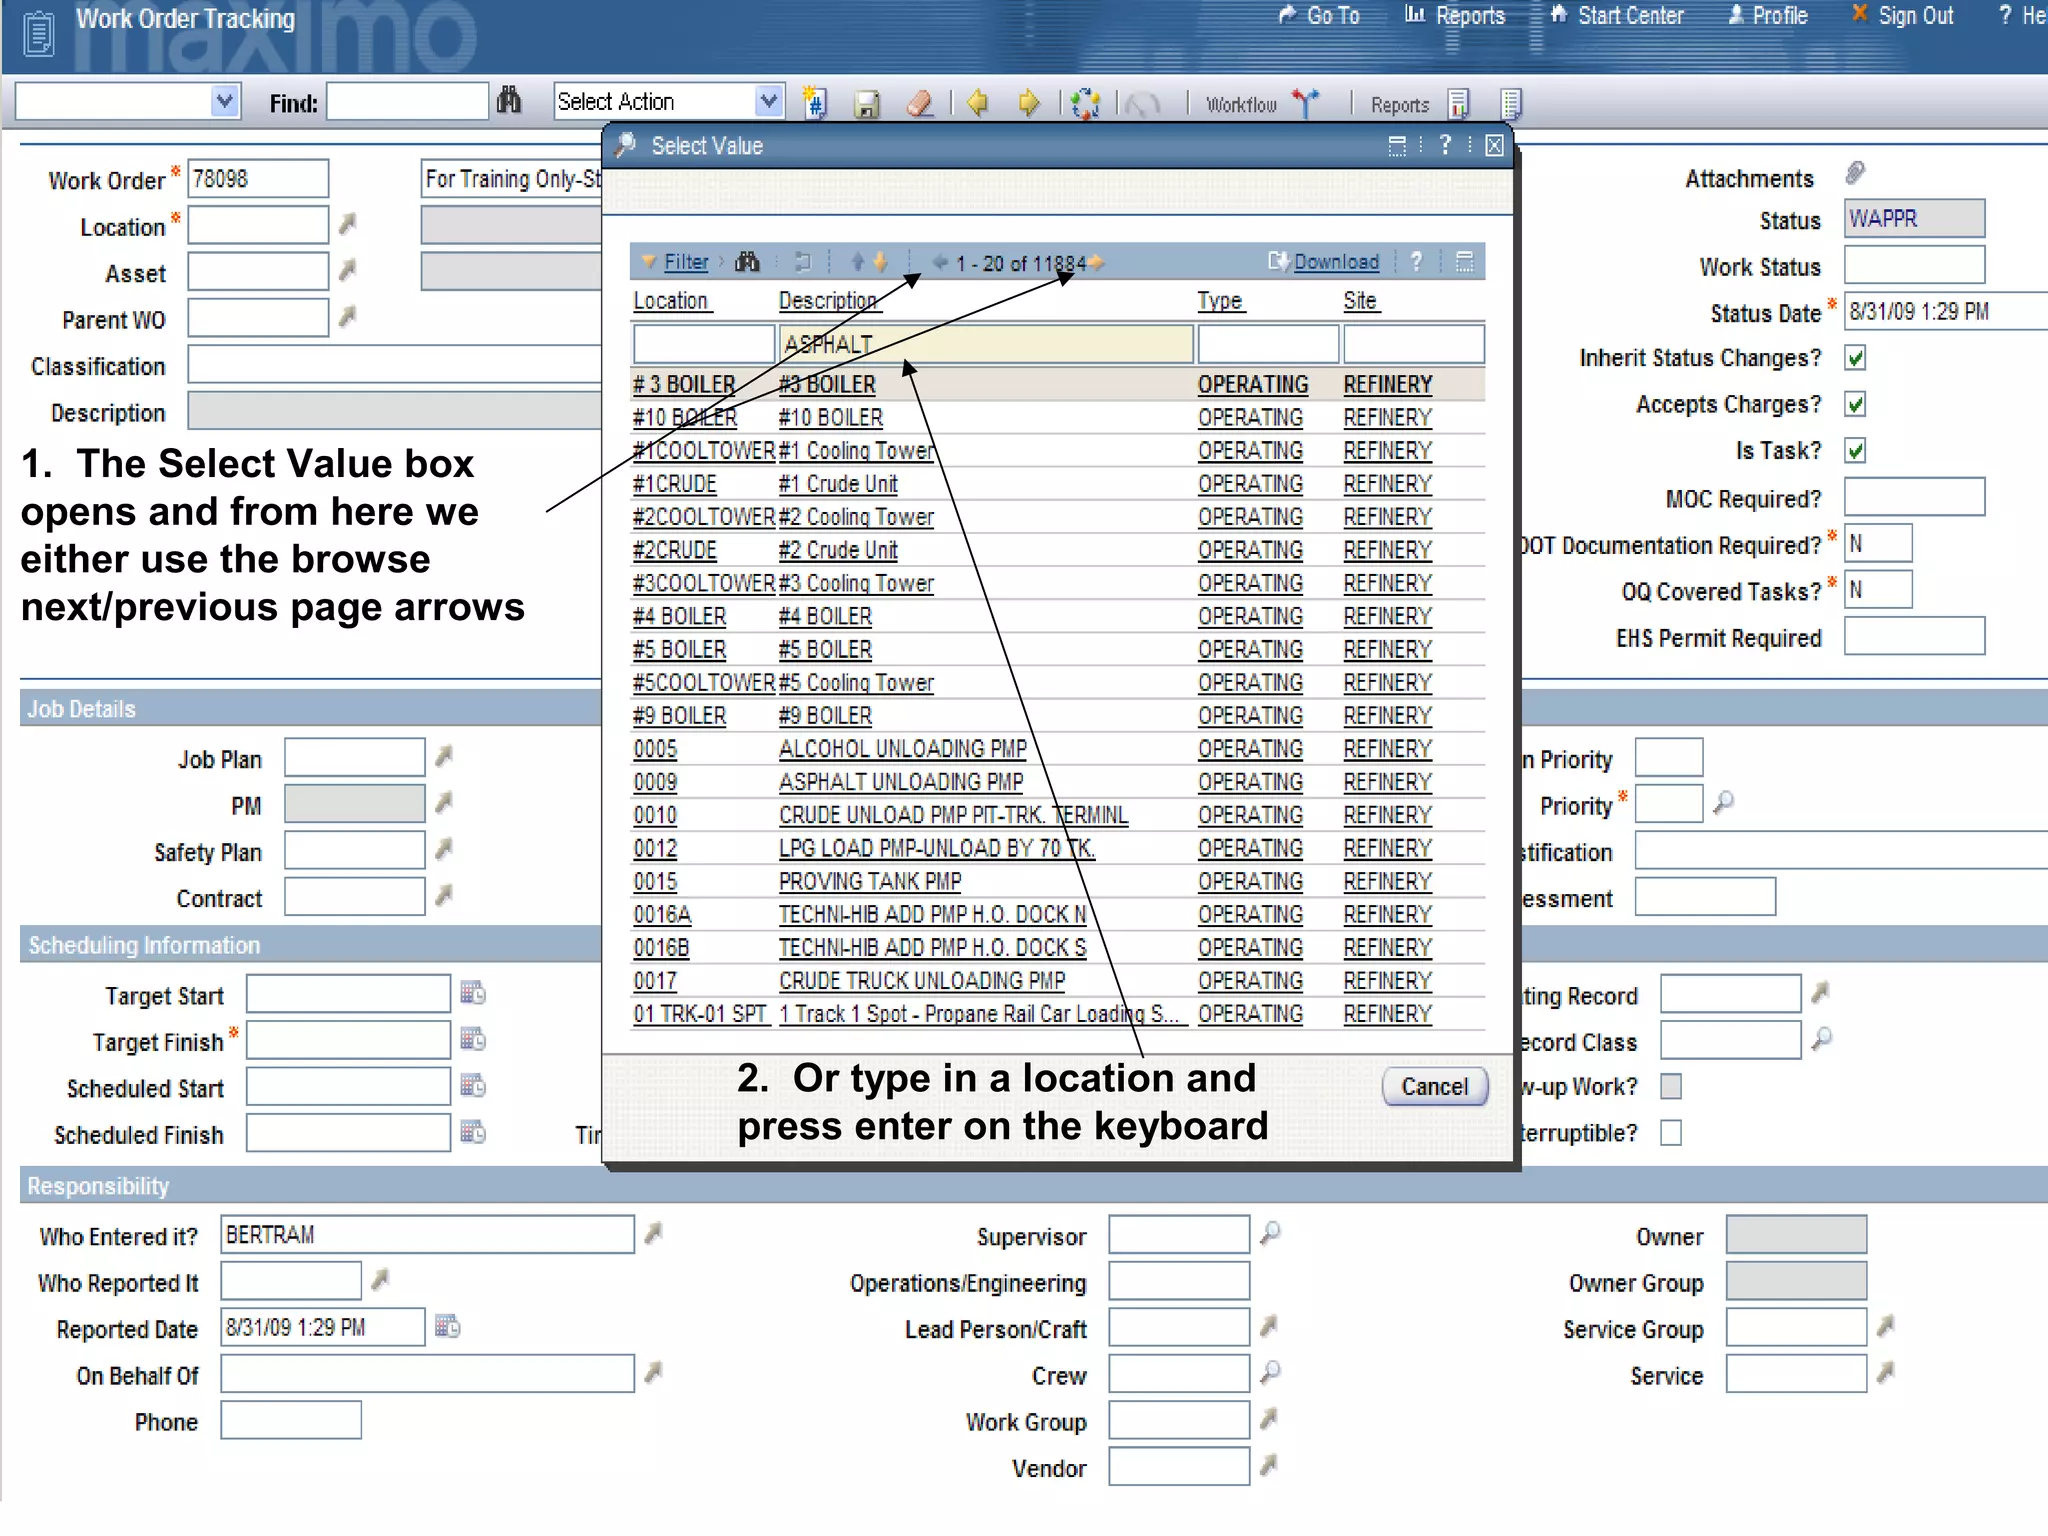Toggle Is Task checkbox
Viewport: 2048px width, 1536px height.
pos(1856,450)
